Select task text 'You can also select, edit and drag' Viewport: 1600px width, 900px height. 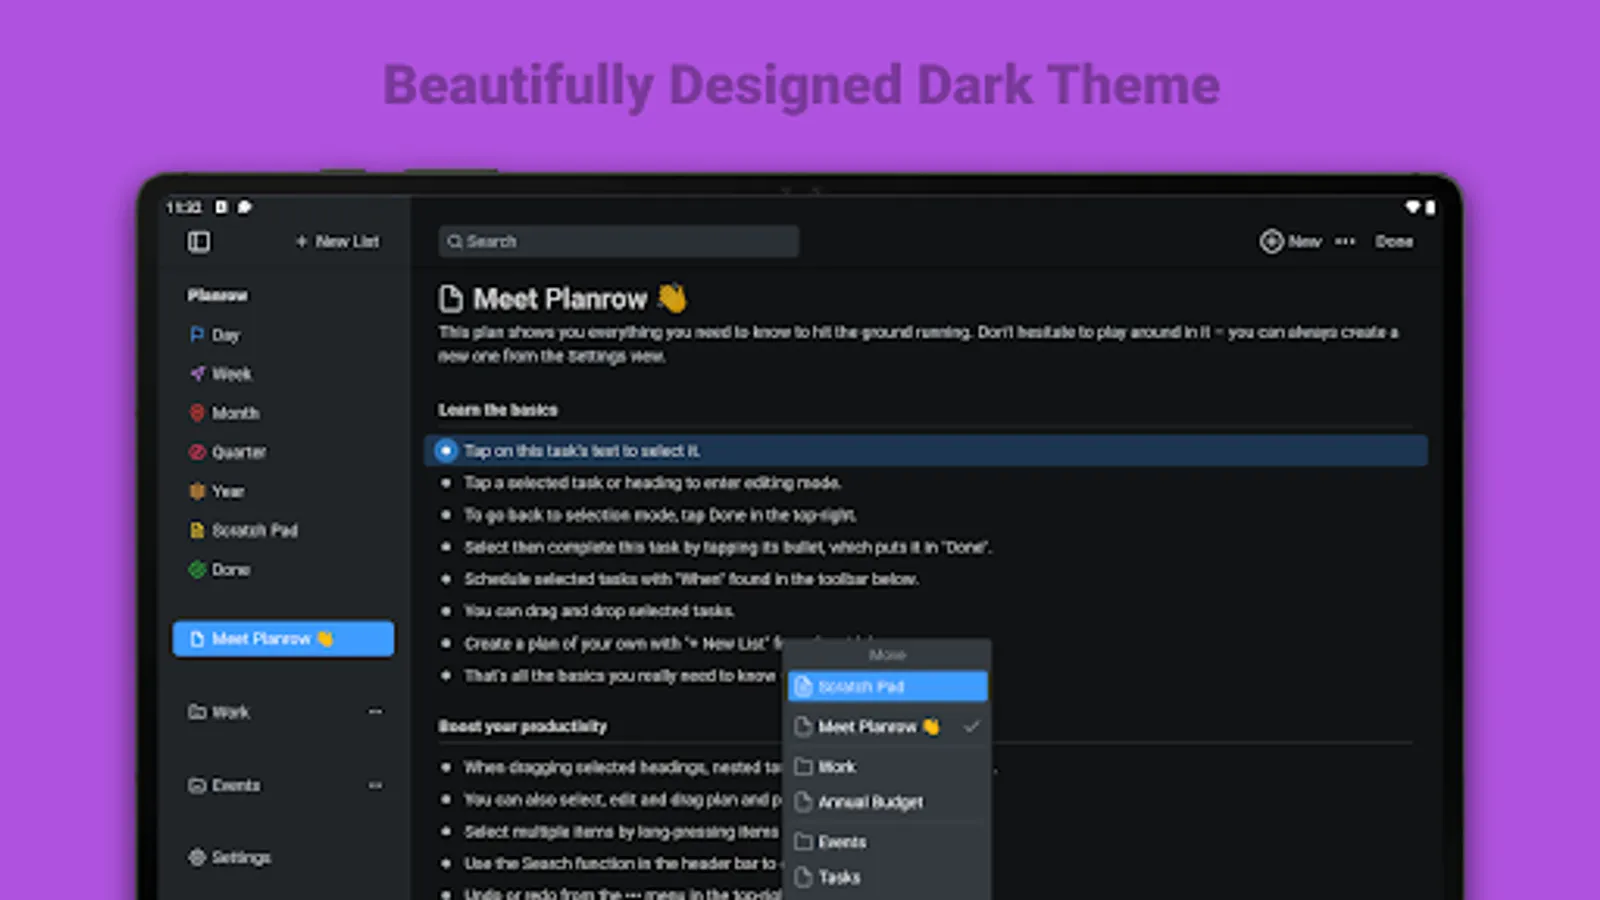tap(622, 800)
